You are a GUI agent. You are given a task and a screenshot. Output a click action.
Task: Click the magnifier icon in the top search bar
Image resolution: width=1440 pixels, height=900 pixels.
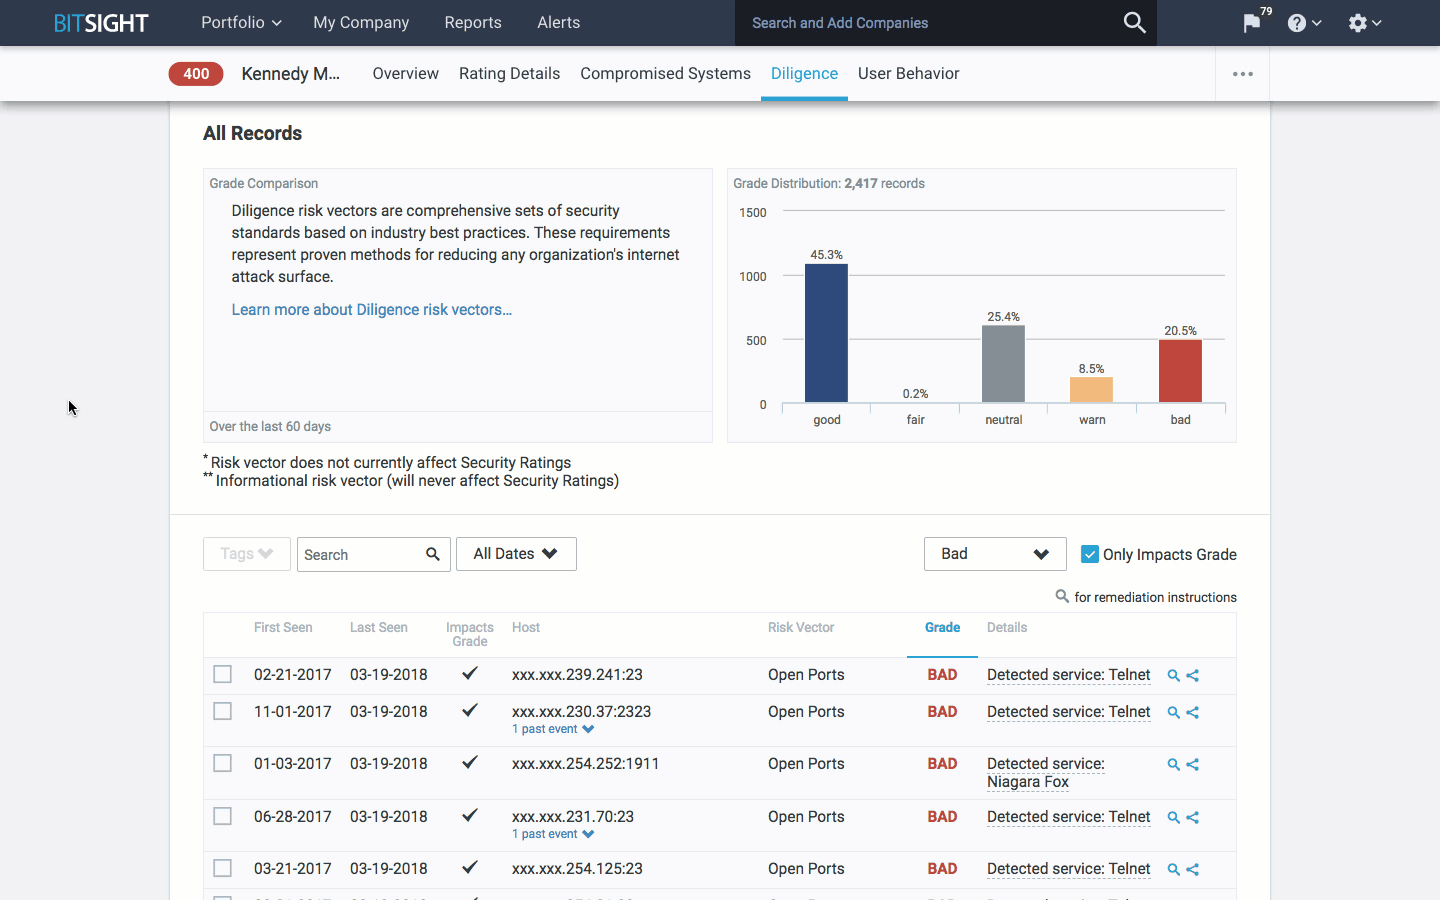[x=1134, y=22]
